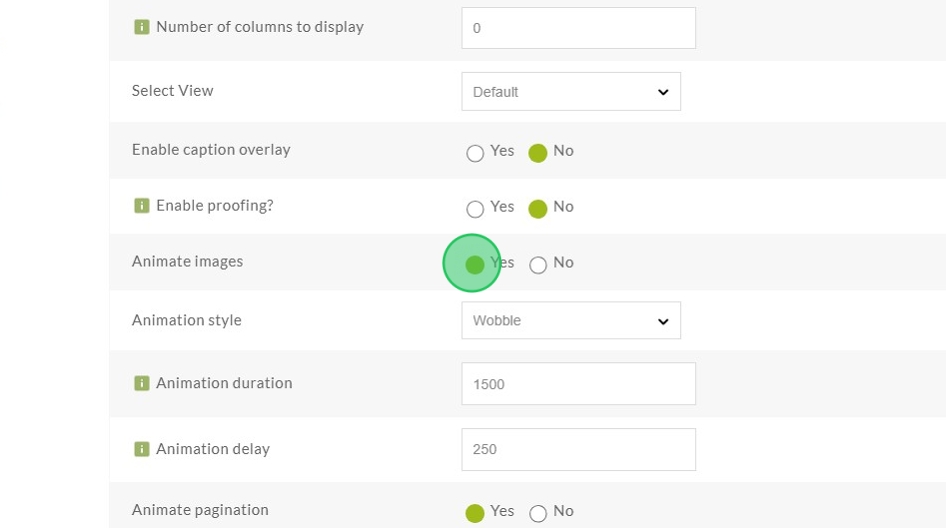Viewport: 946px width, 528px height.
Task: Select No for Enable caption overlay
Action: click(538, 153)
